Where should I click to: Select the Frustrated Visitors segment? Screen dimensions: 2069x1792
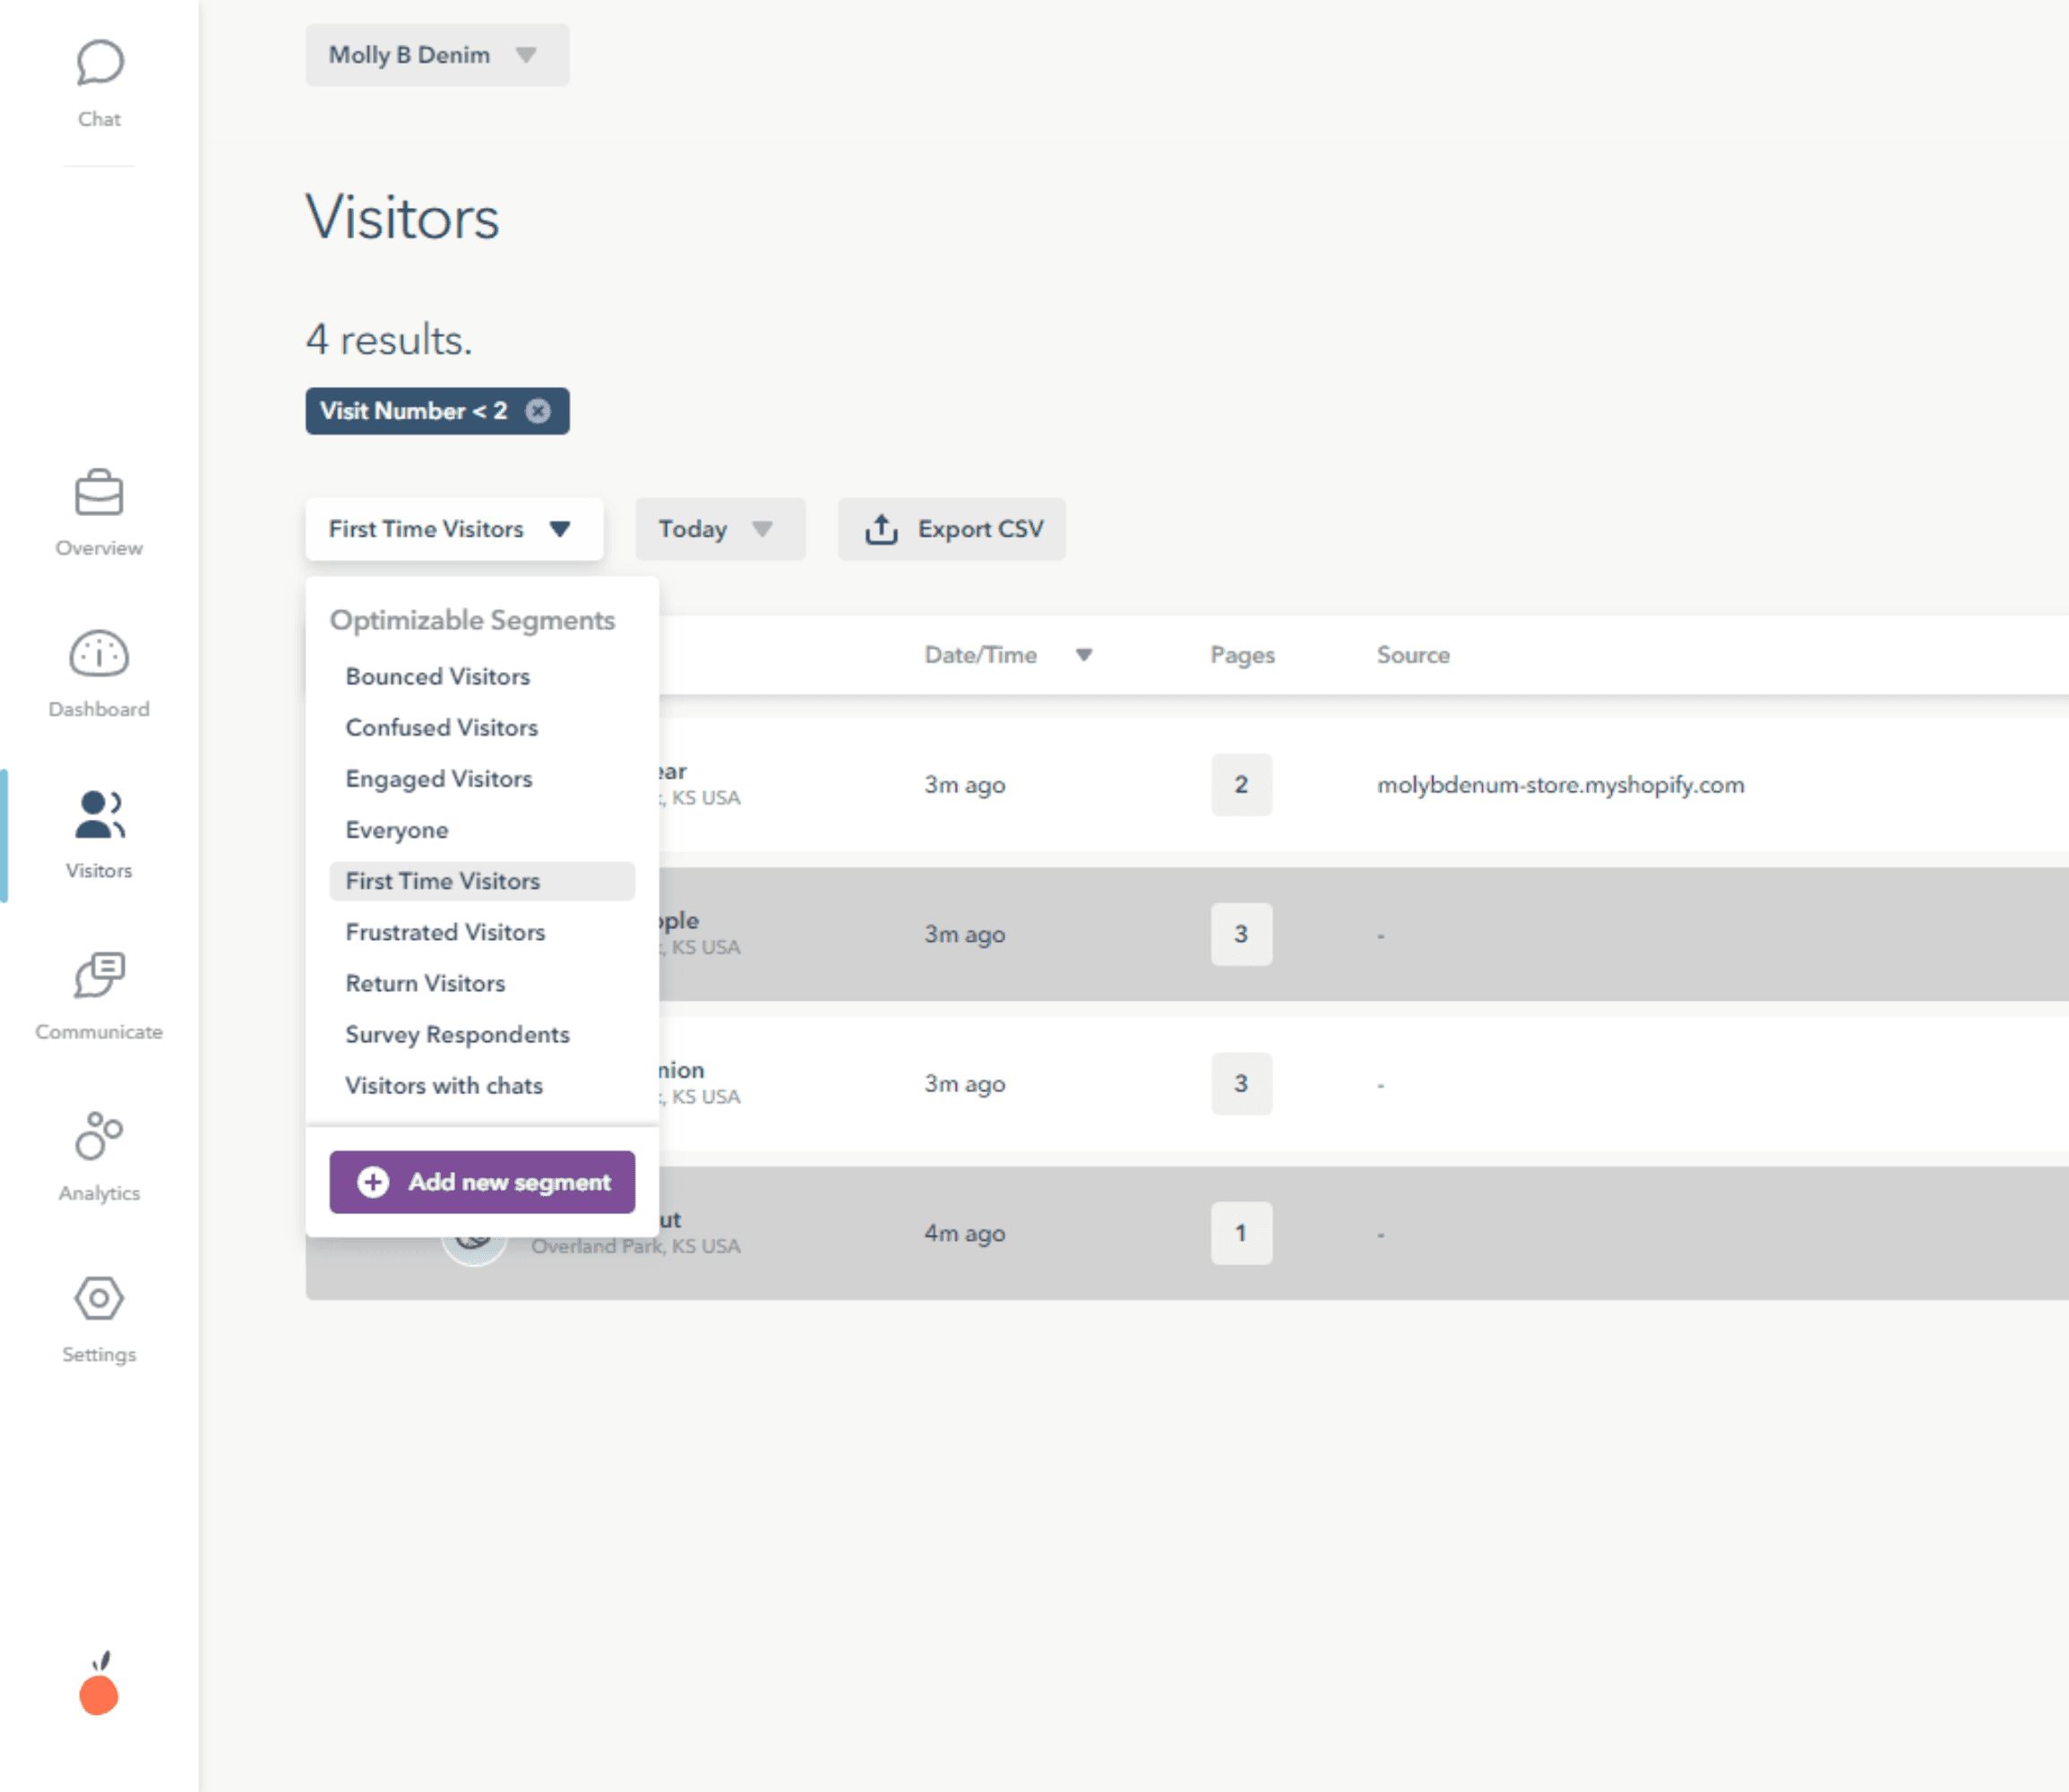click(x=445, y=932)
